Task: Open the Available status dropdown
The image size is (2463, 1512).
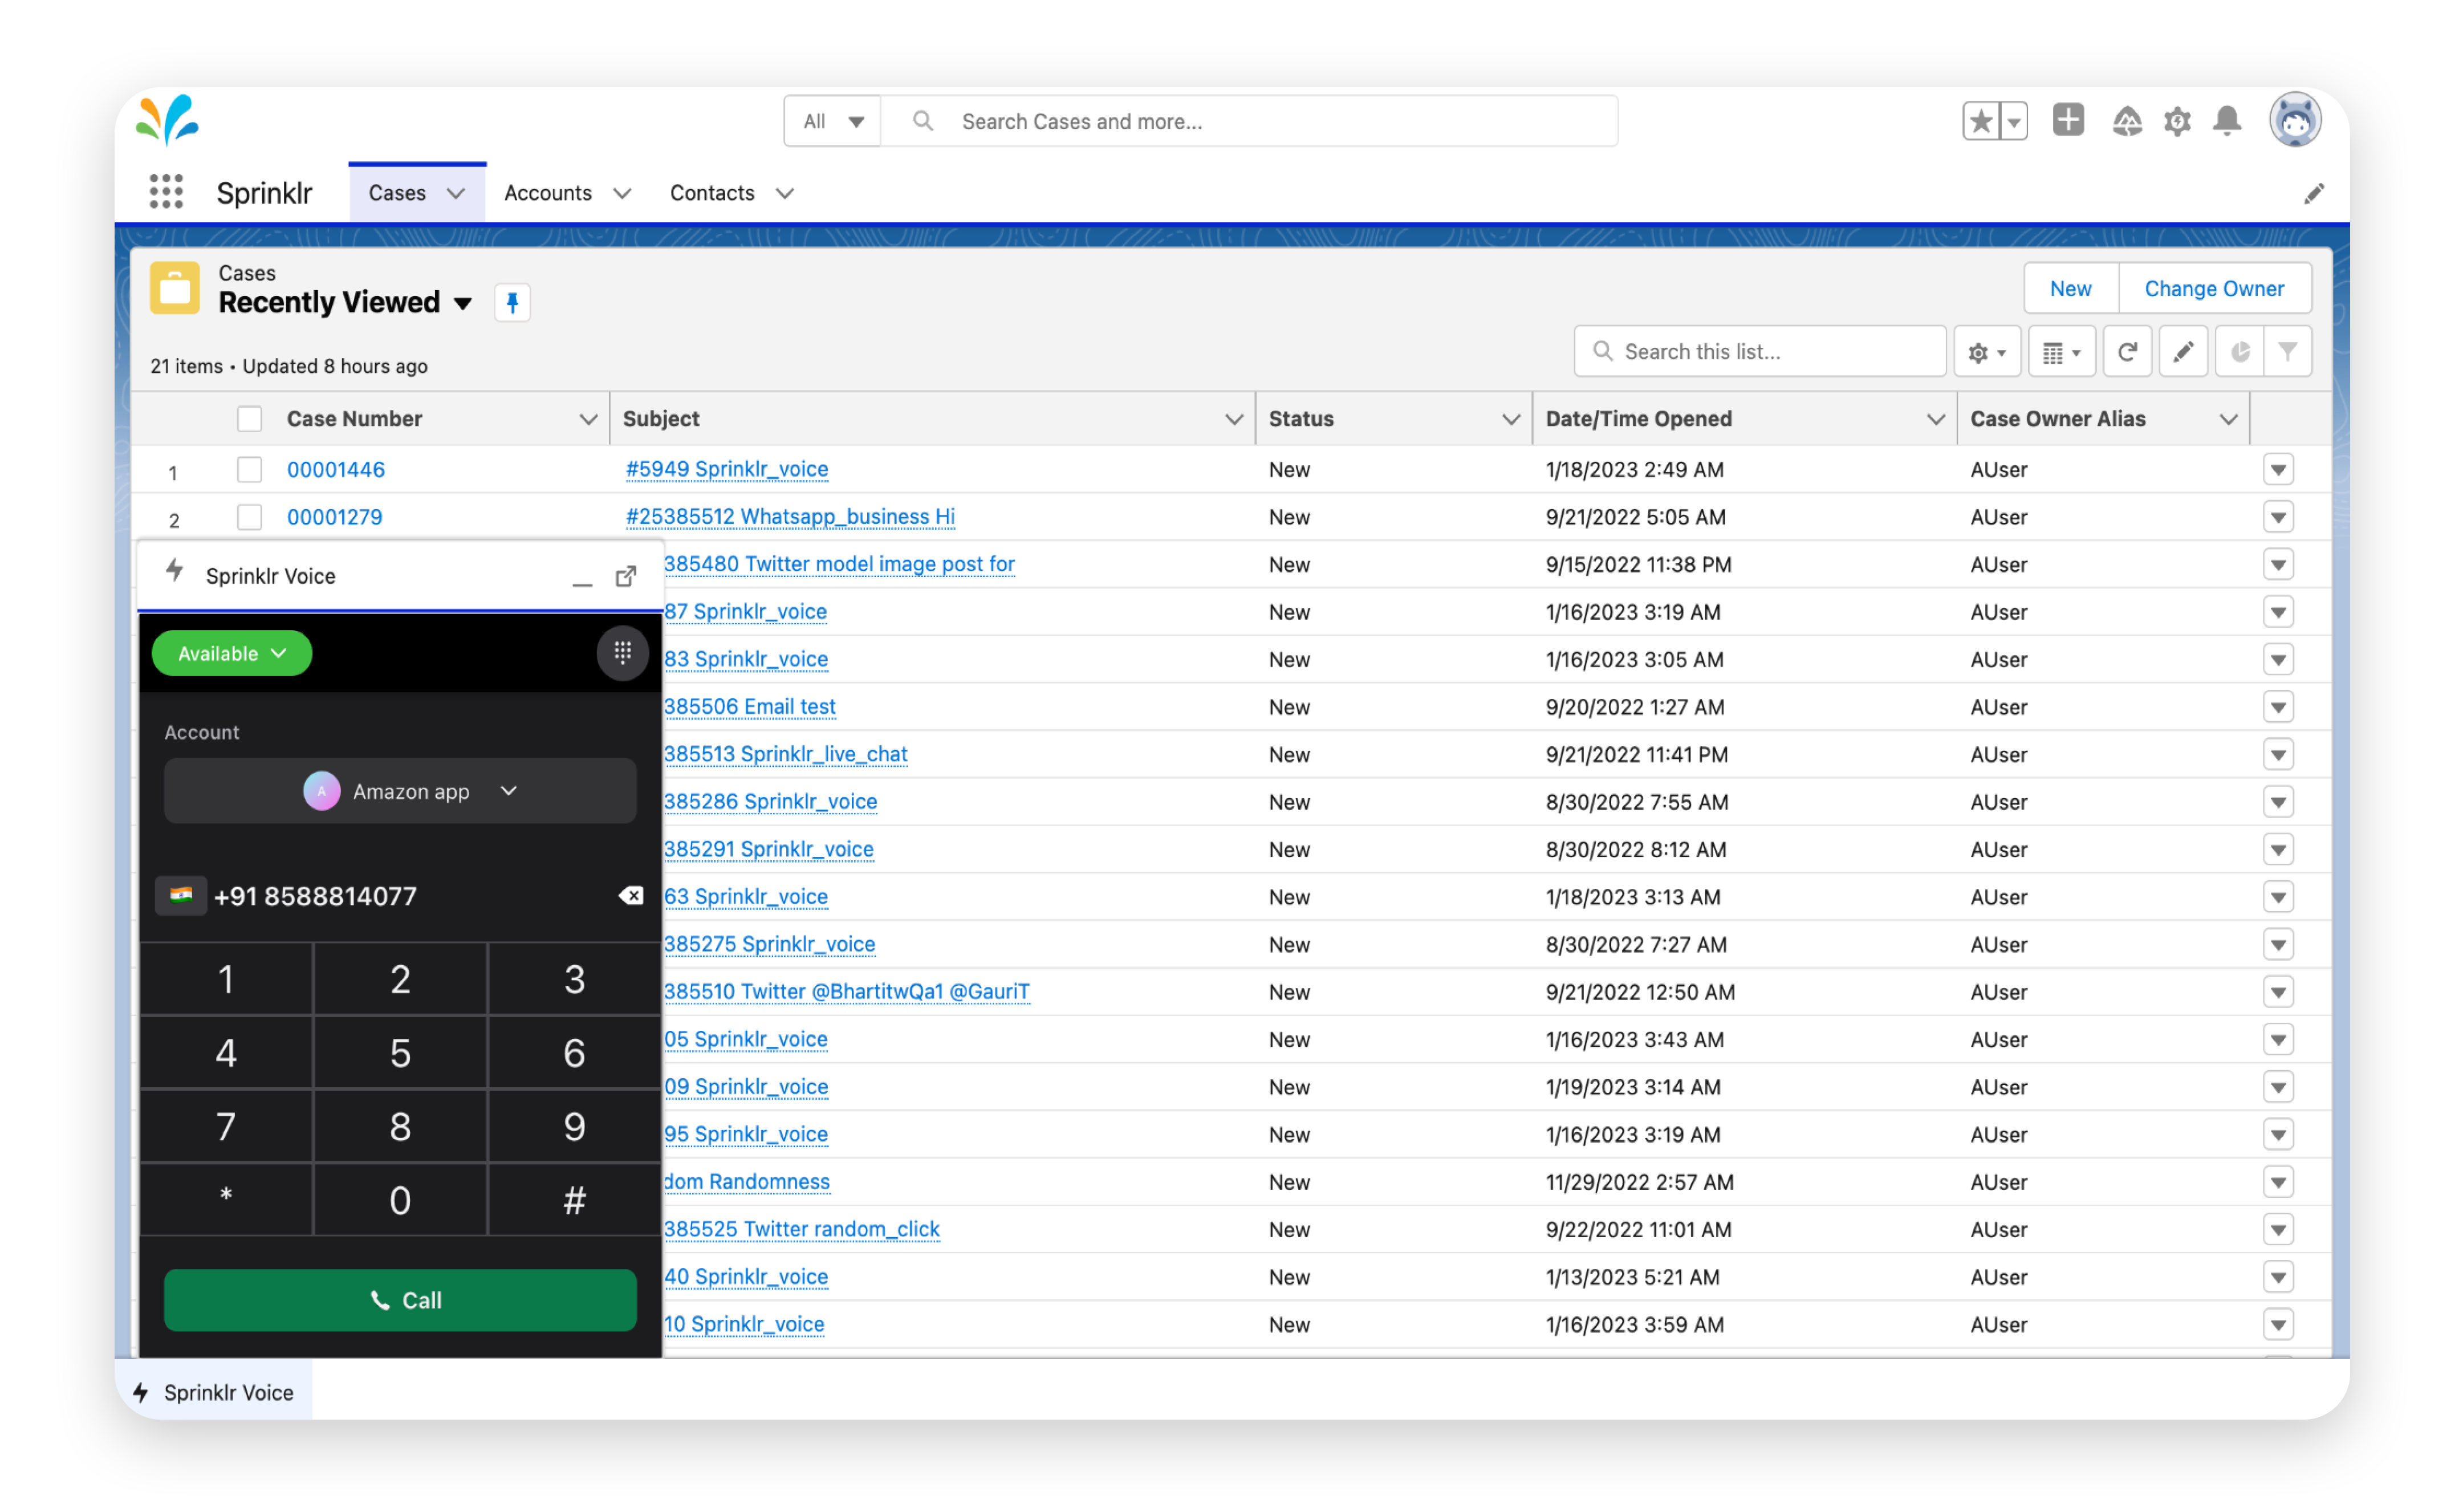Action: (231, 653)
